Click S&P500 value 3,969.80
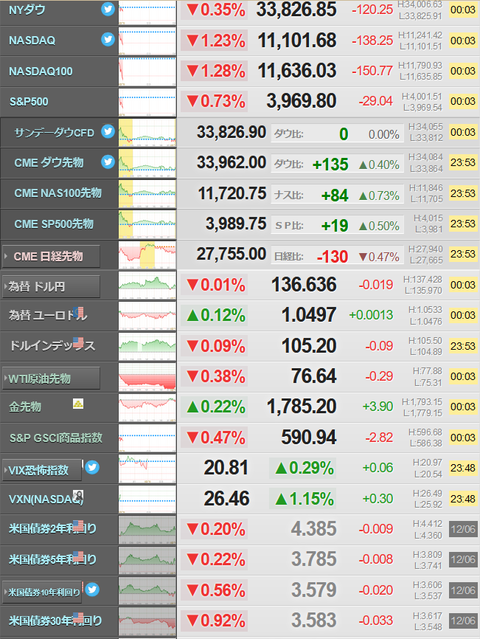Image resolution: width=480 pixels, height=639 pixels. tap(302, 101)
